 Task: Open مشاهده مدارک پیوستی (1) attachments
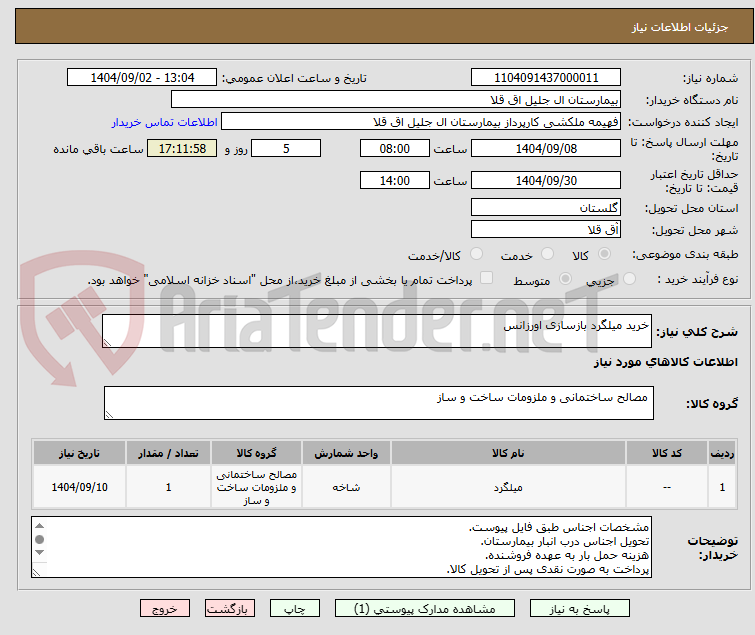click(x=424, y=609)
